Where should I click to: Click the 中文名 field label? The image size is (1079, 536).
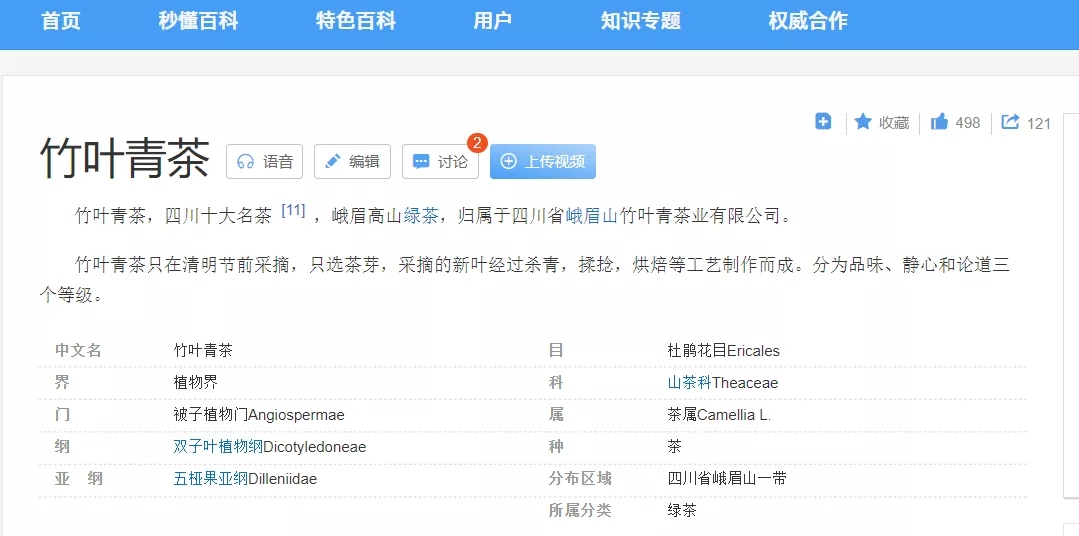coord(78,351)
